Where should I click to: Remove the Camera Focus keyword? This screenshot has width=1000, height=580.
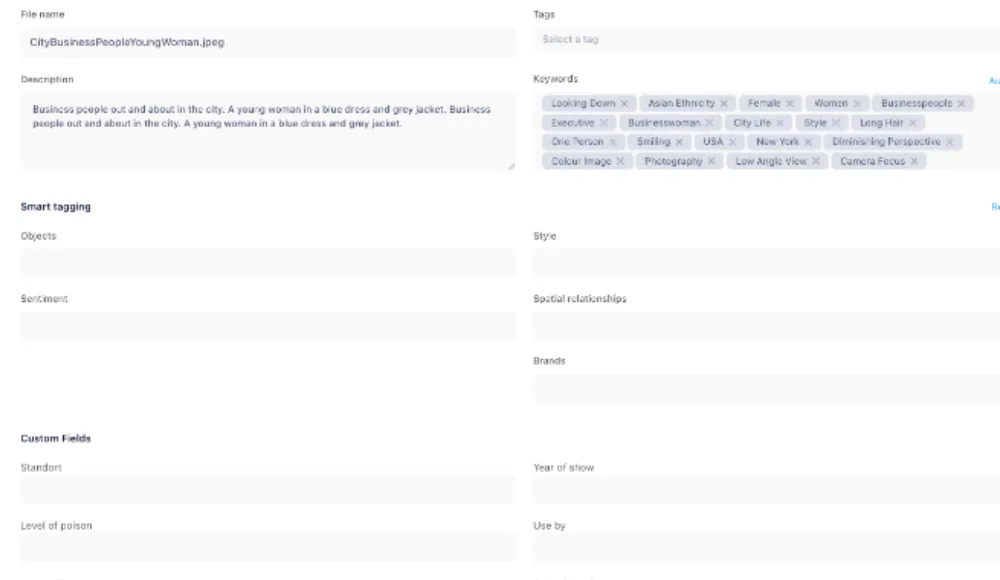(914, 161)
